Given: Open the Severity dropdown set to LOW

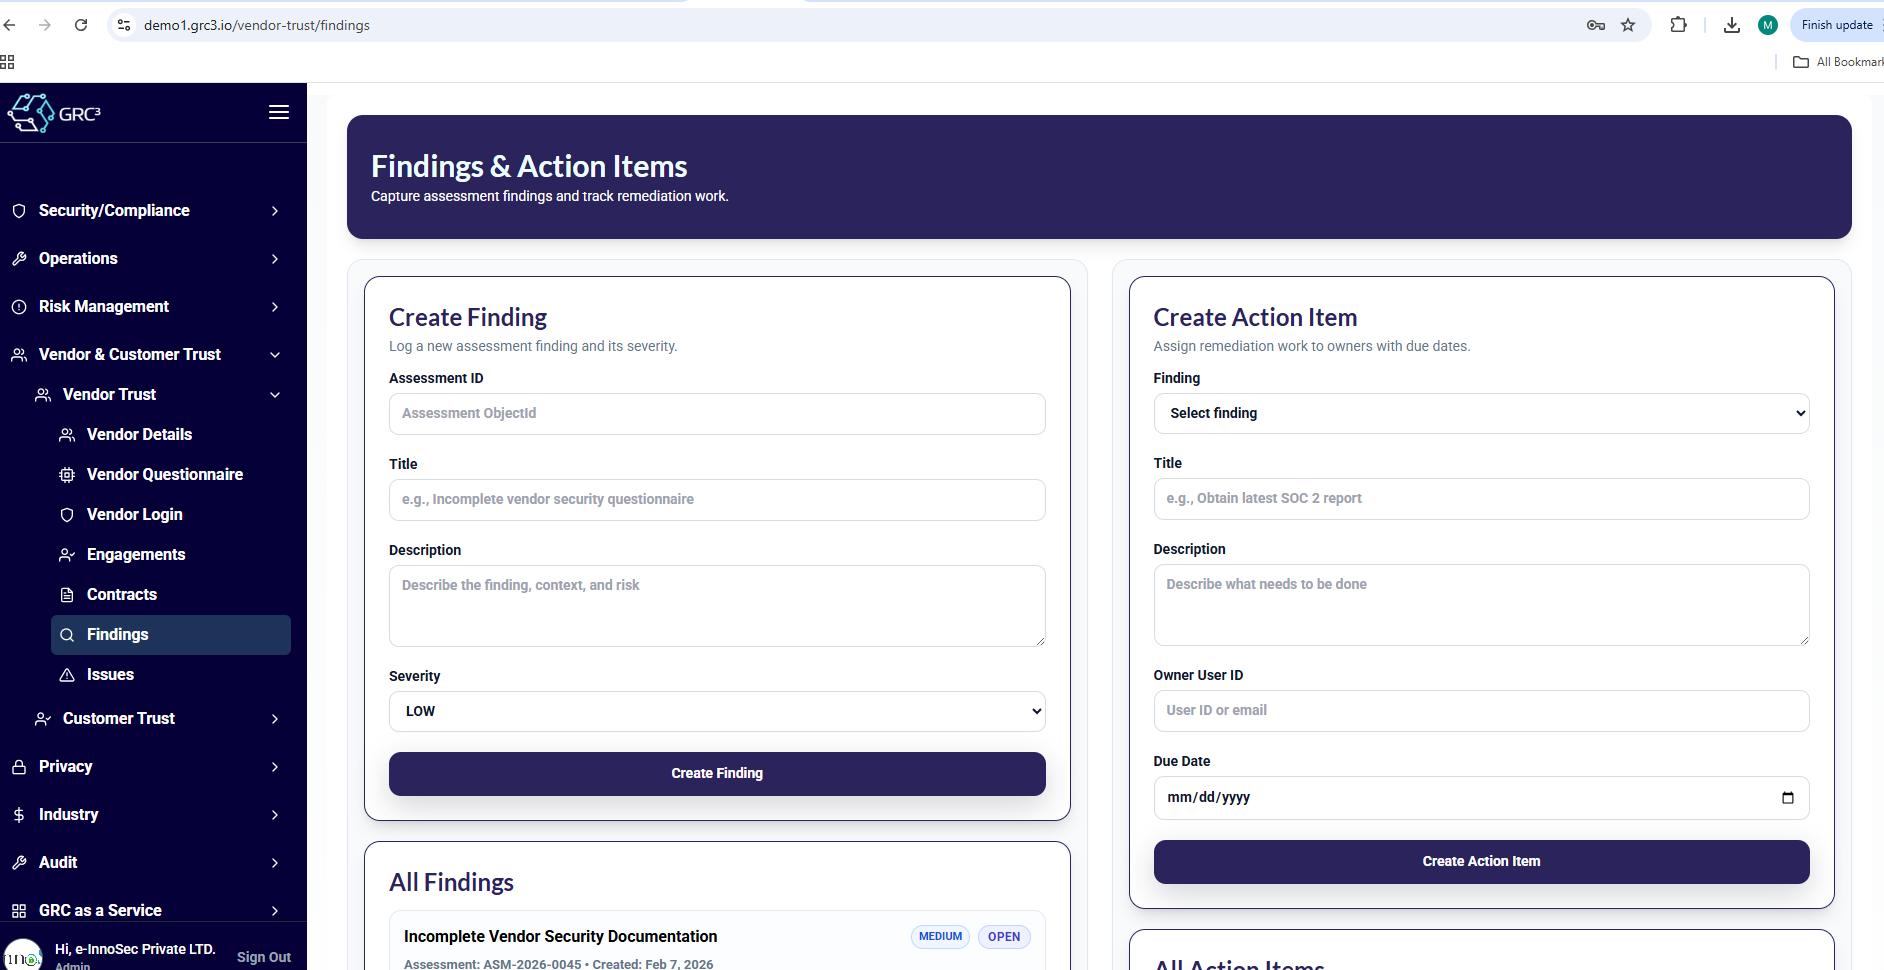Looking at the screenshot, I should coord(716,711).
